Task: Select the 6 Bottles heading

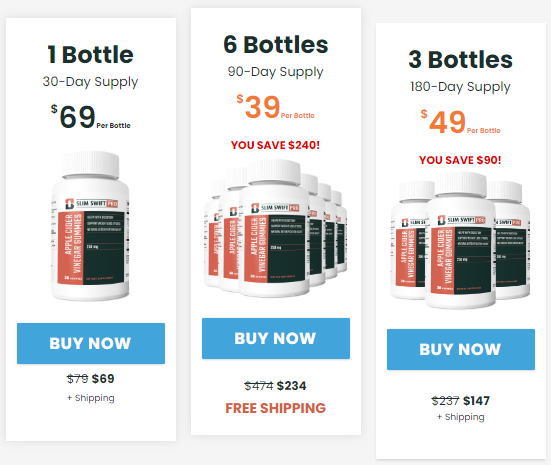Action: (276, 45)
